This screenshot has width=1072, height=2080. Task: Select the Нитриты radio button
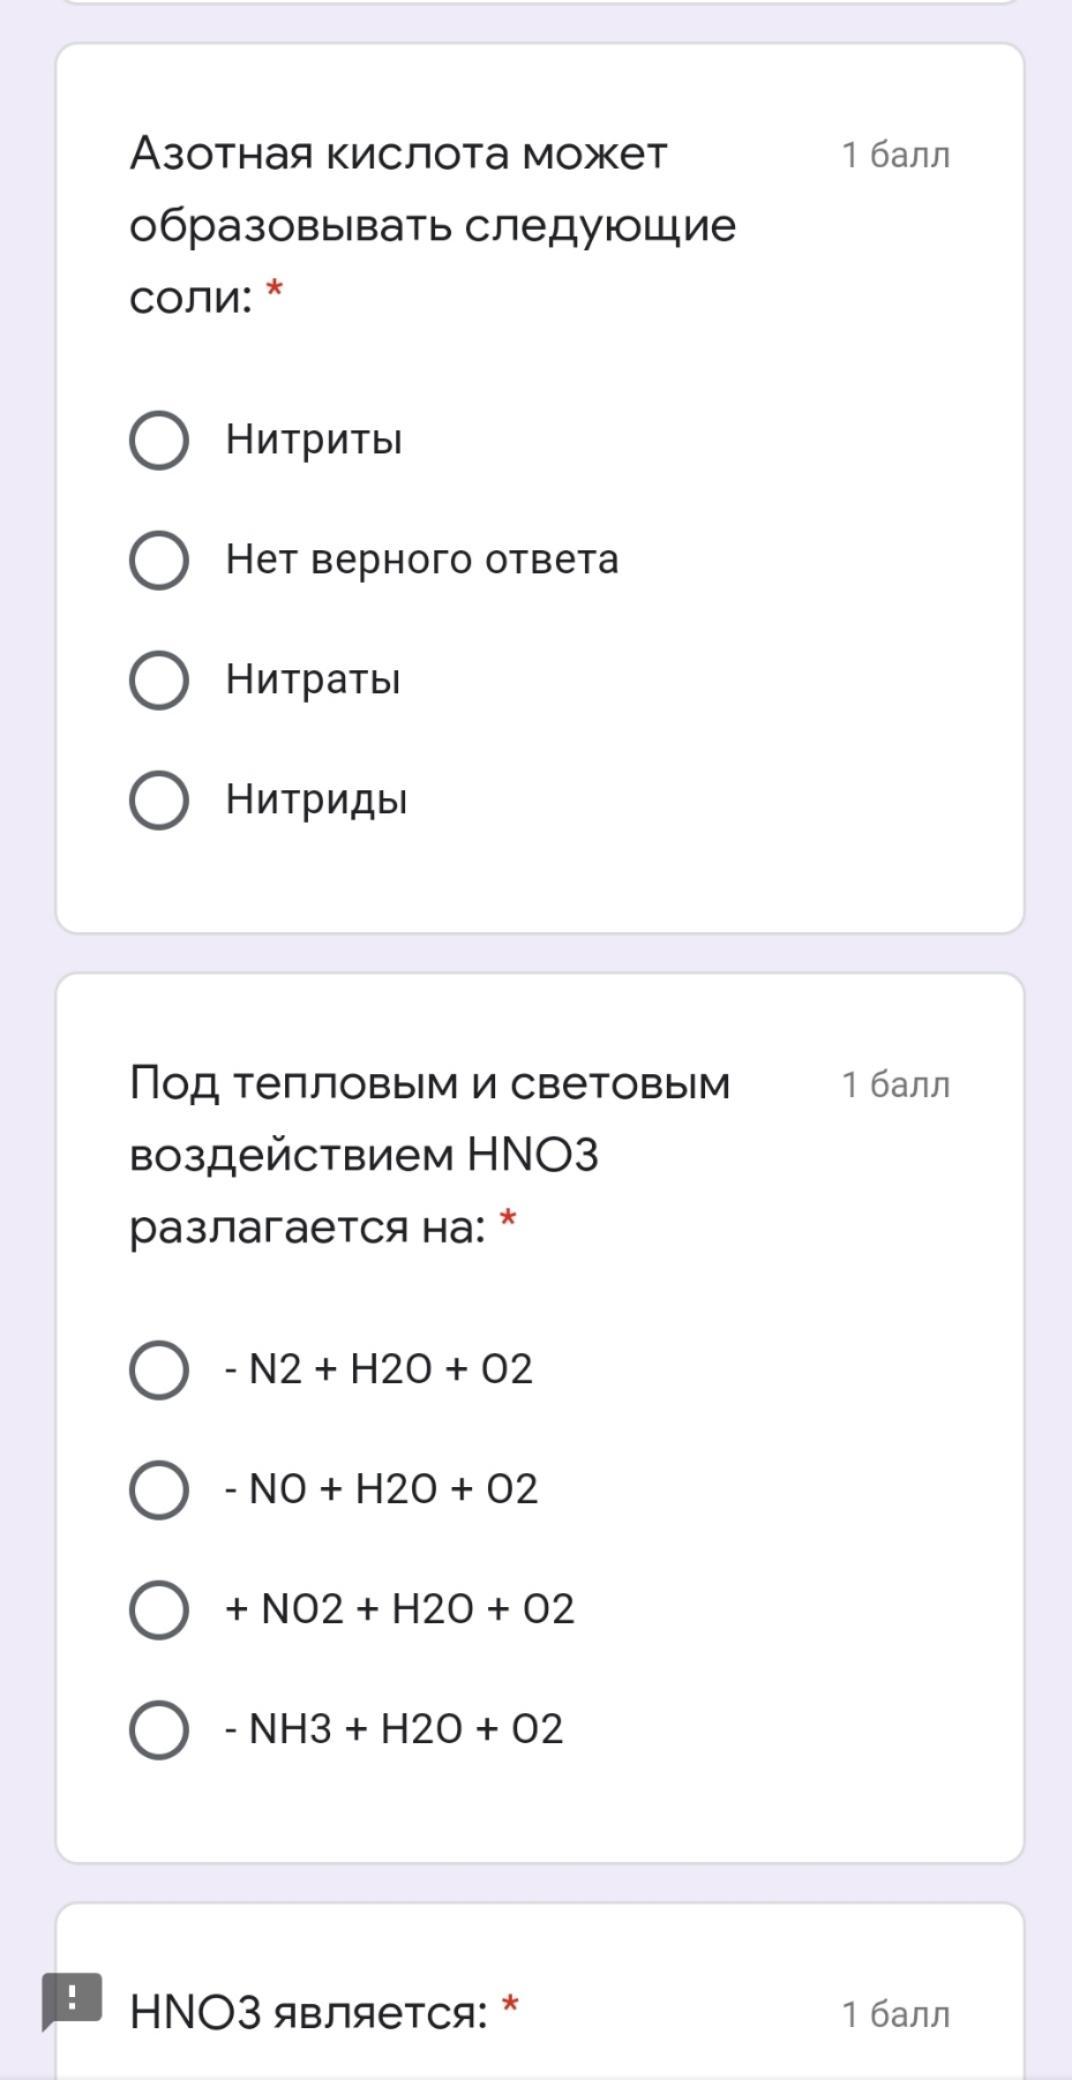tap(159, 440)
